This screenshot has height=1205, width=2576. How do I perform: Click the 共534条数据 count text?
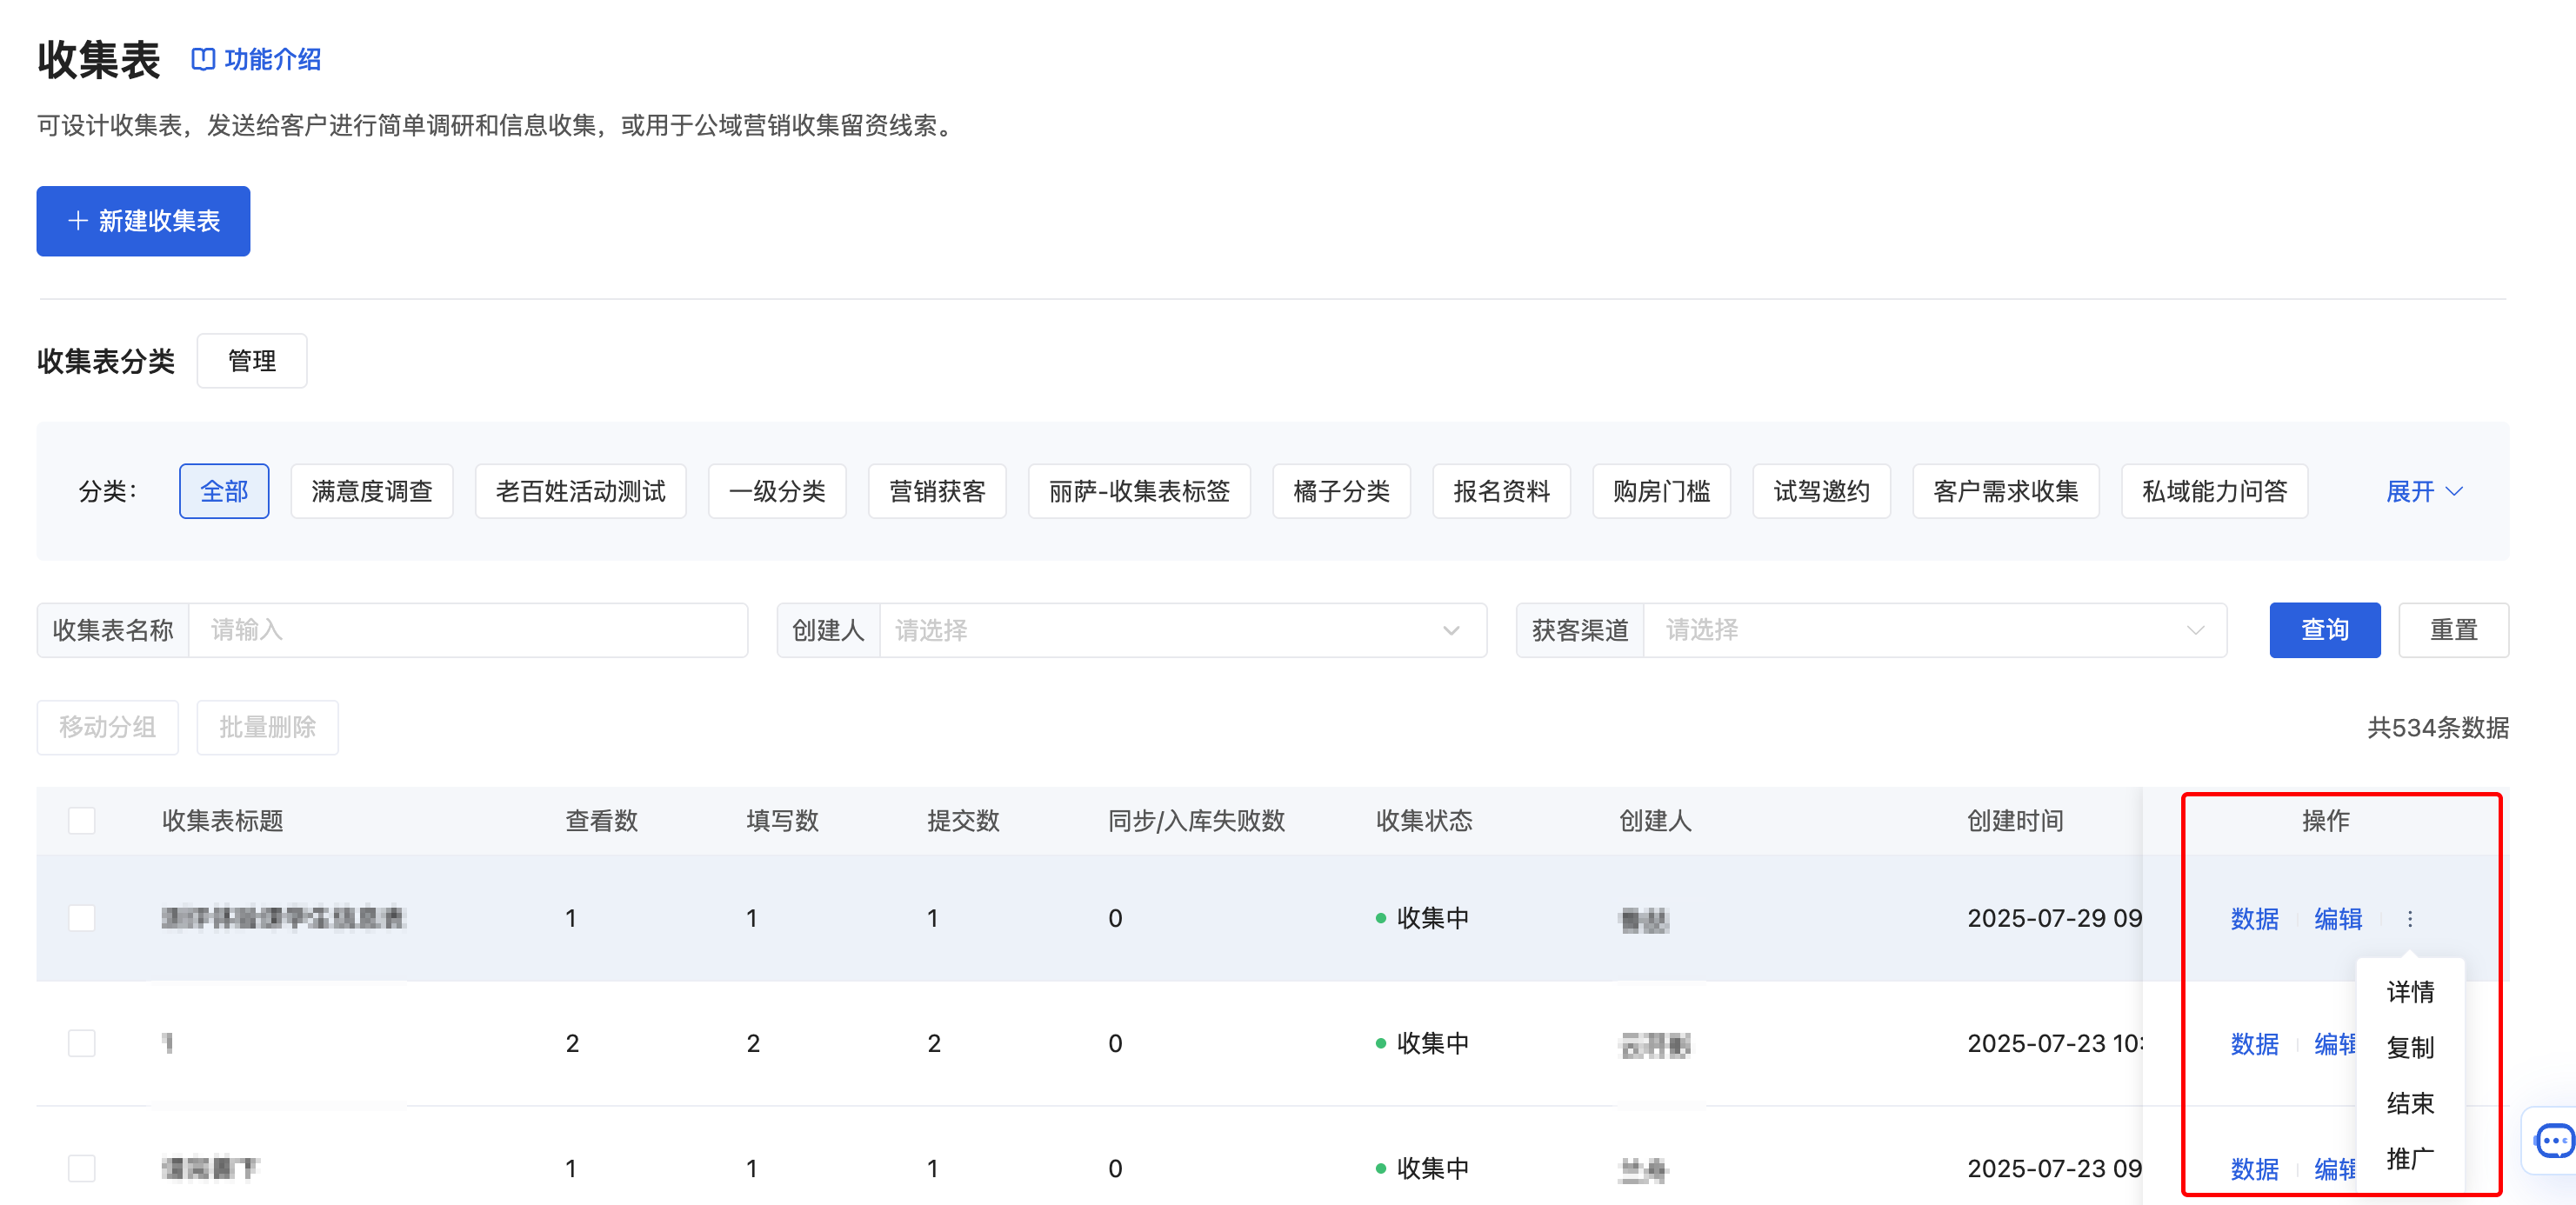click(2438, 727)
